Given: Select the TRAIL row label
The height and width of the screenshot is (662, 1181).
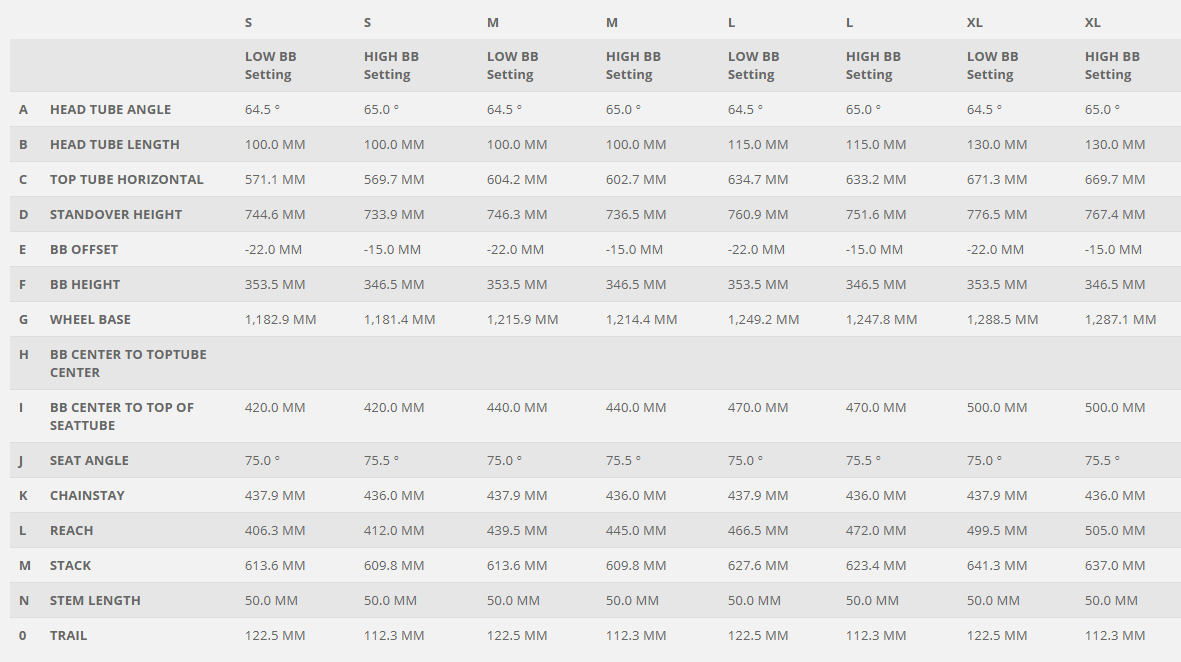Looking at the screenshot, I should [68, 635].
